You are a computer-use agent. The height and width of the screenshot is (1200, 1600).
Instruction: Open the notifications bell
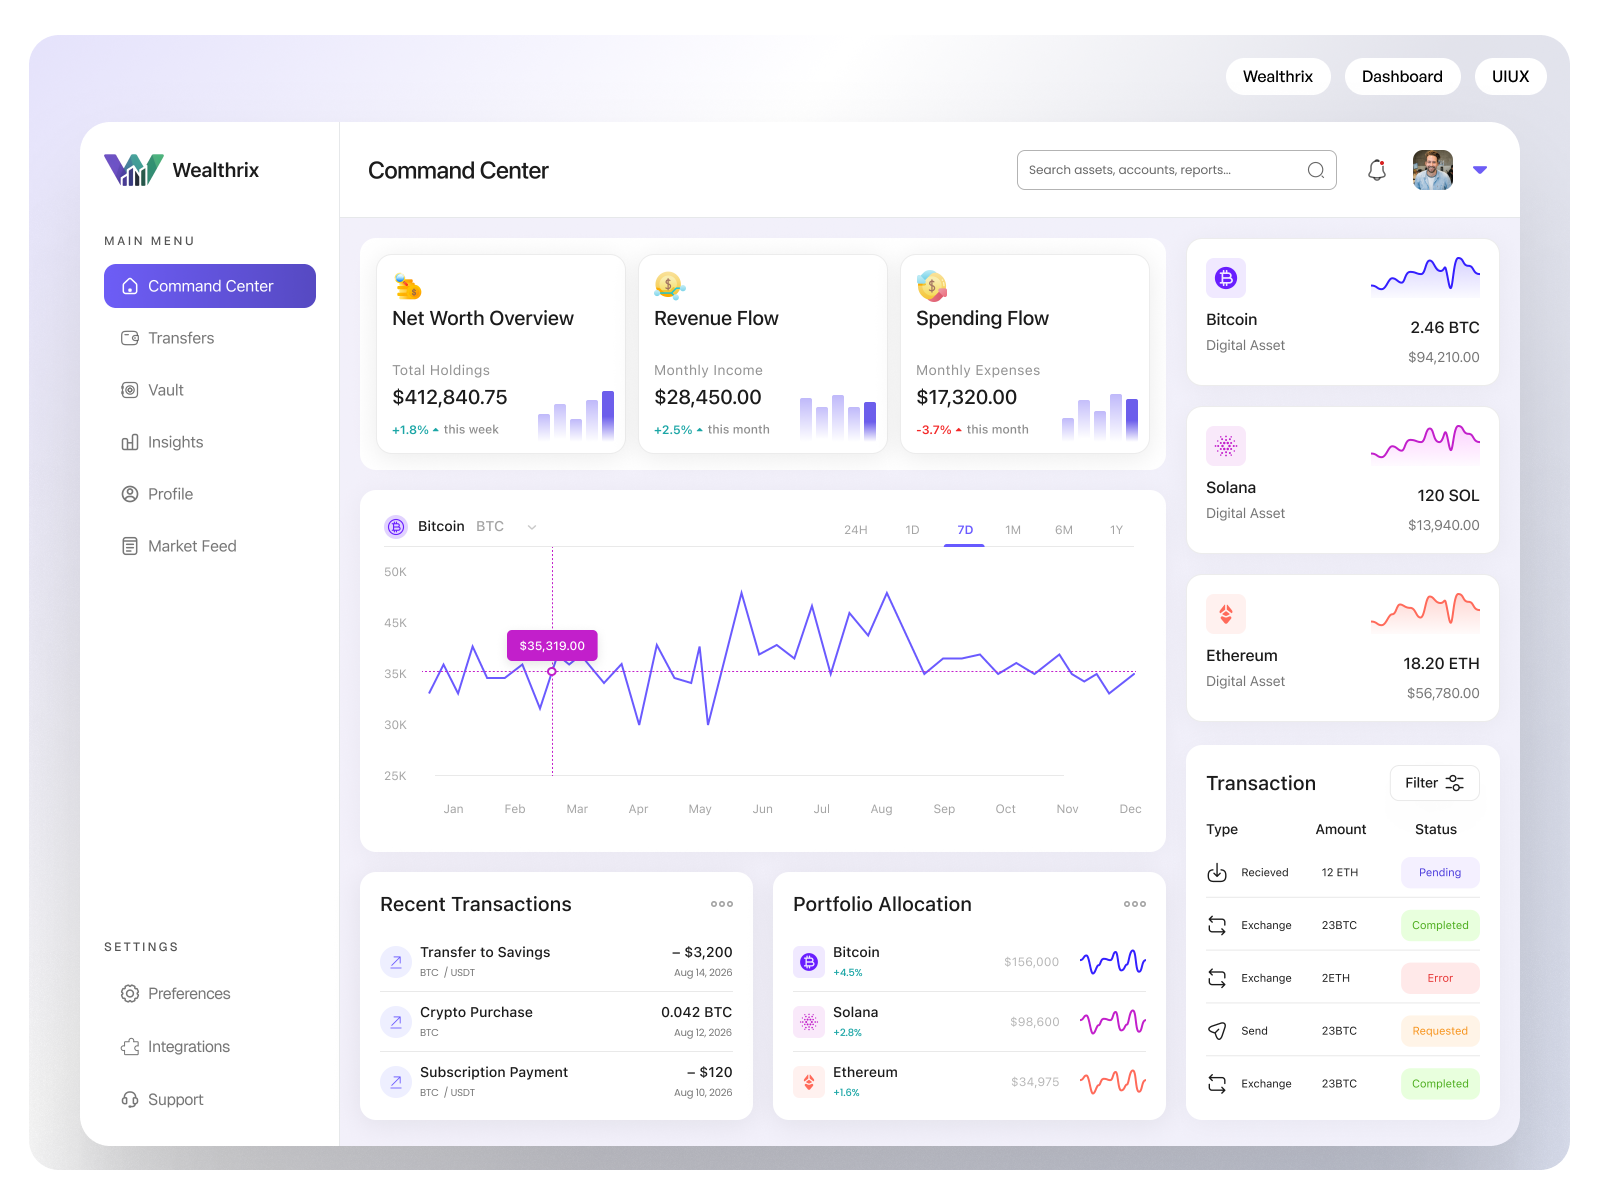click(x=1377, y=169)
